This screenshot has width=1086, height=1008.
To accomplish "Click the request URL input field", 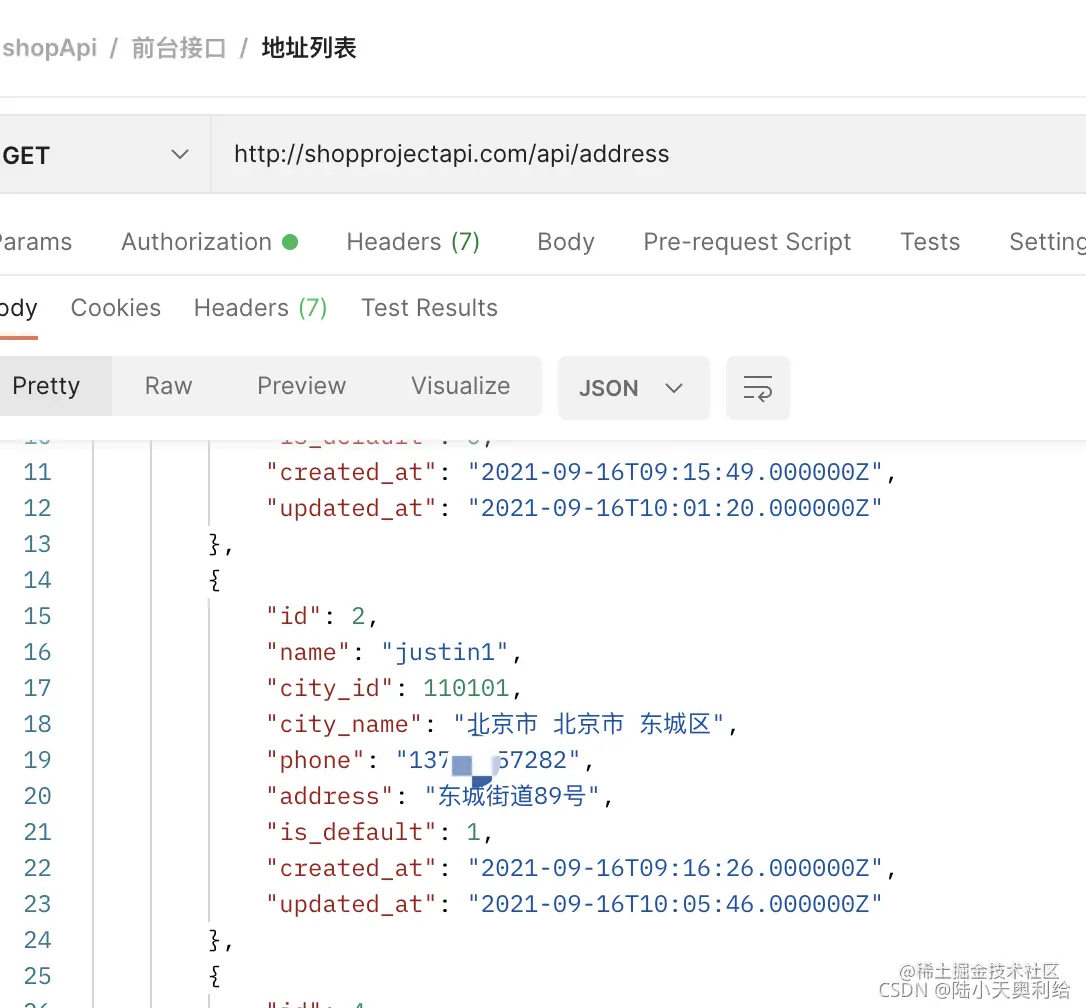I will point(648,154).
